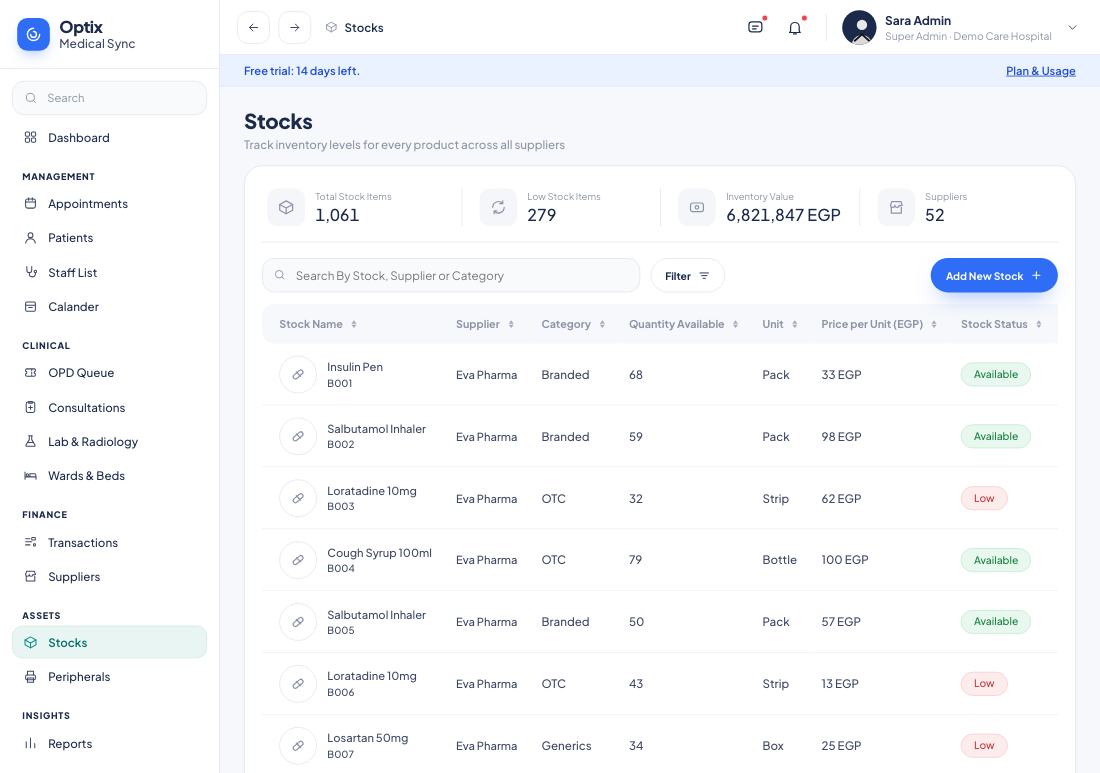The height and width of the screenshot is (773, 1100).
Task: Open the notifications bell
Action: coord(795,28)
